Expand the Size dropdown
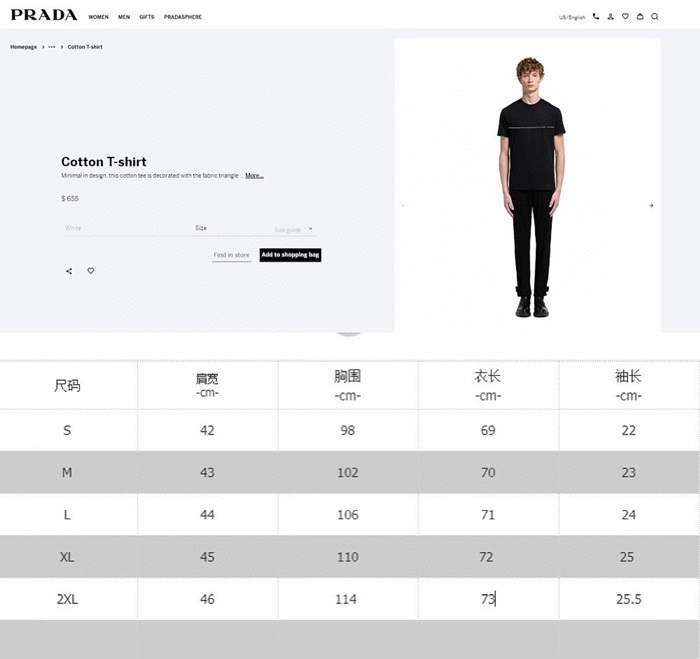Viewport: 700px width, 659px height. click(x=254, y=229)
